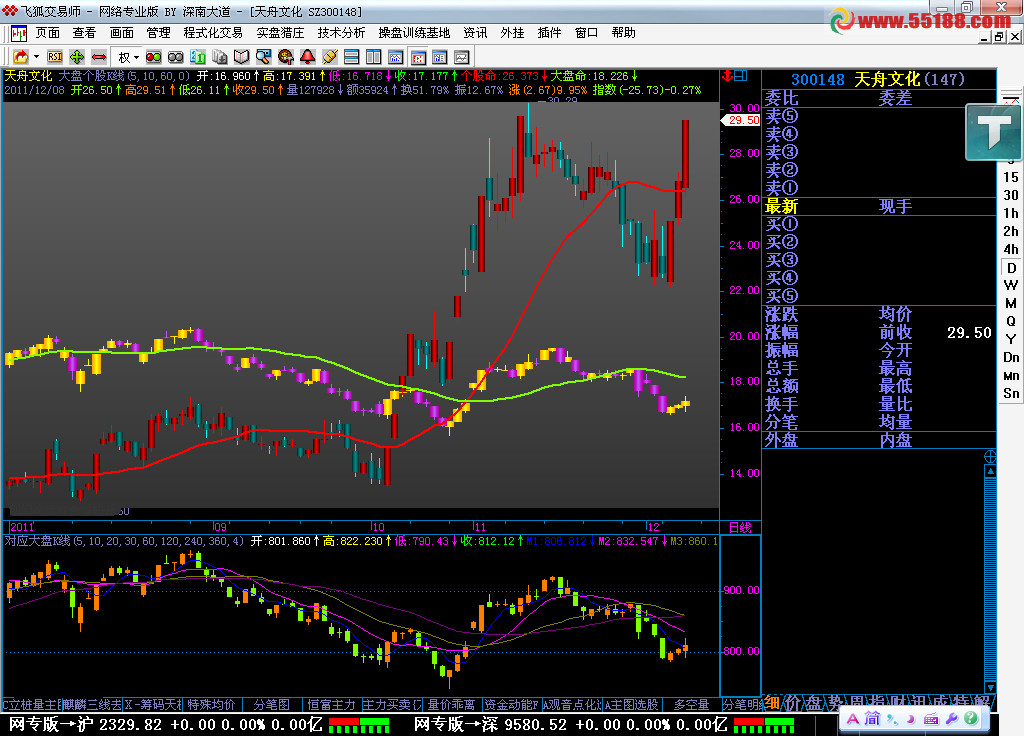
Task: Click the red alarm bell icon
Action: pyautogui.click(x=308, y=57)
